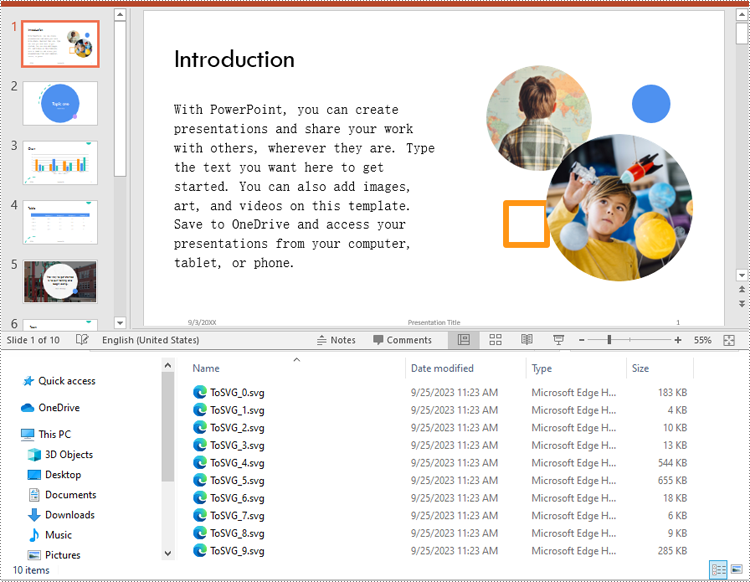Screen dimensions: 750x582
Task: Switch to Reading view
Action: pyautogui.click(x=527, y=340)
